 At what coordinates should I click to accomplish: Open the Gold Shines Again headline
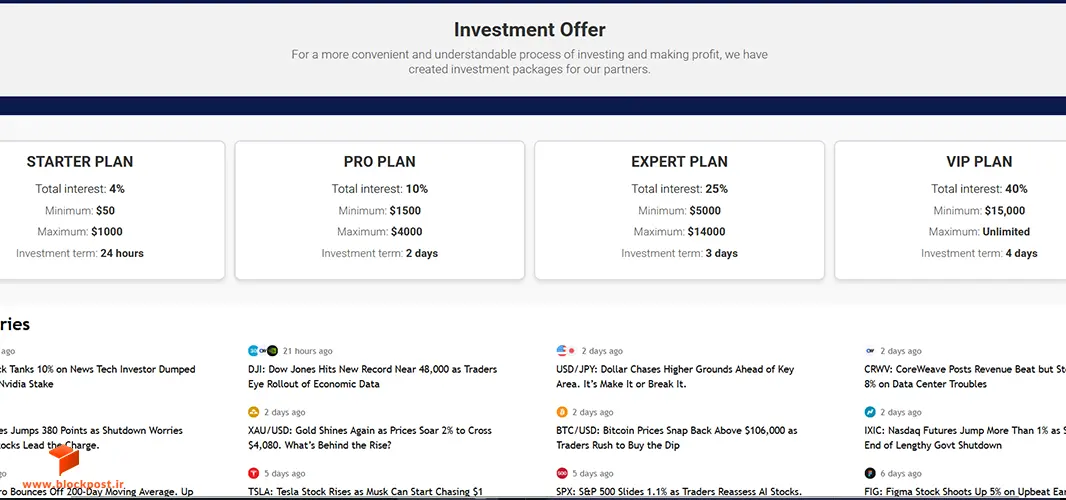pos(370,438)
